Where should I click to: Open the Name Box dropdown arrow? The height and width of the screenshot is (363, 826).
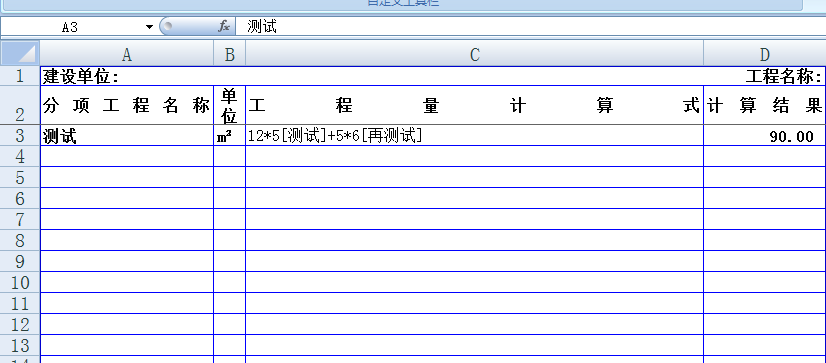point(150,27)
